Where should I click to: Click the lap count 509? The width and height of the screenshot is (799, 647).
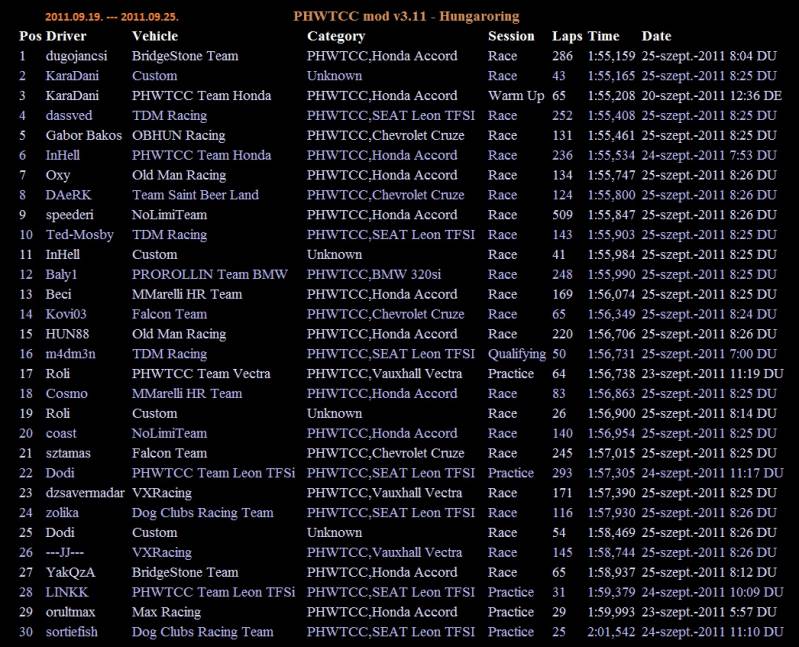click(563, 215)
